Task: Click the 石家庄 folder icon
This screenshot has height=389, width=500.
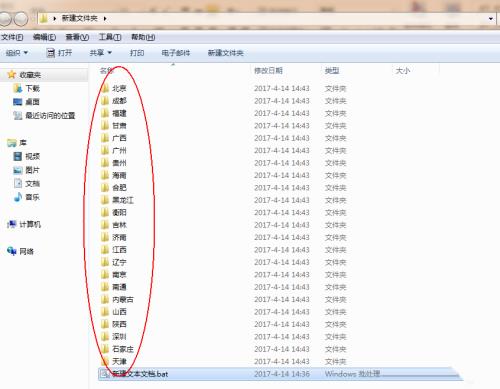Action: [105, 349]
